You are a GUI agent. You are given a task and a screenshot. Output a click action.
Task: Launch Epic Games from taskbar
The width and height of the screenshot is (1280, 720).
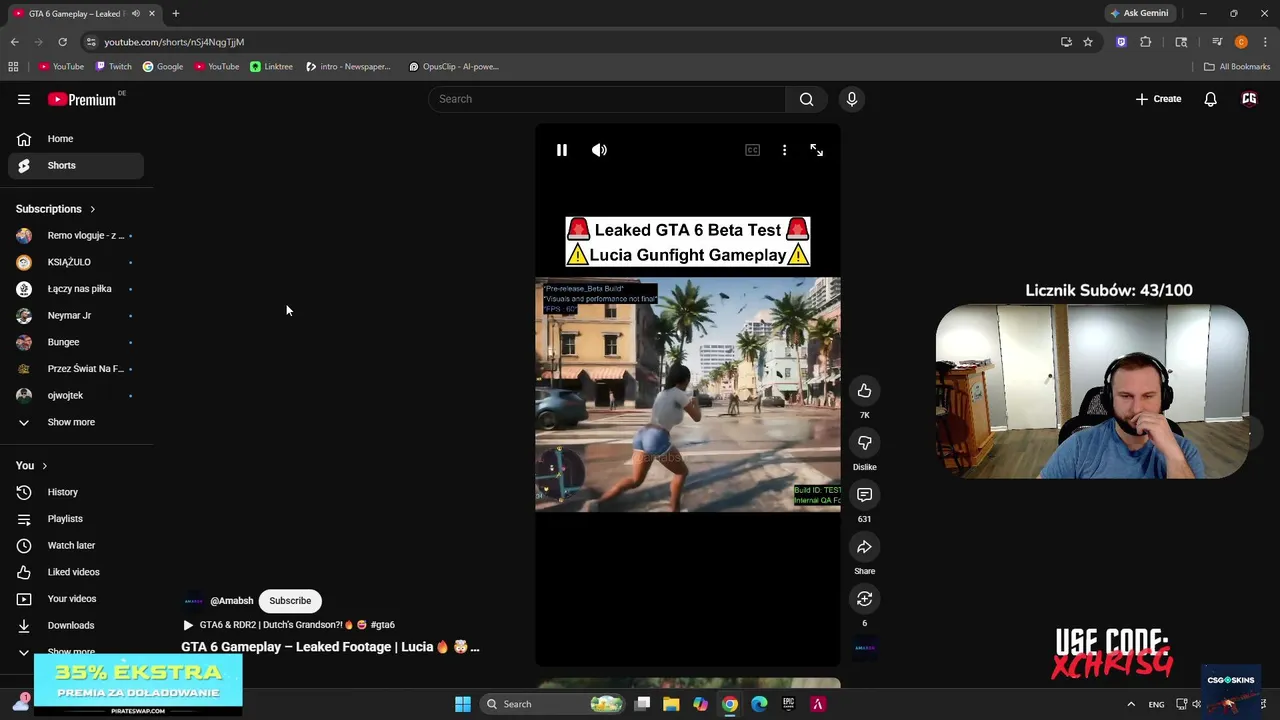pyautogui.click(x=788, y=704)
